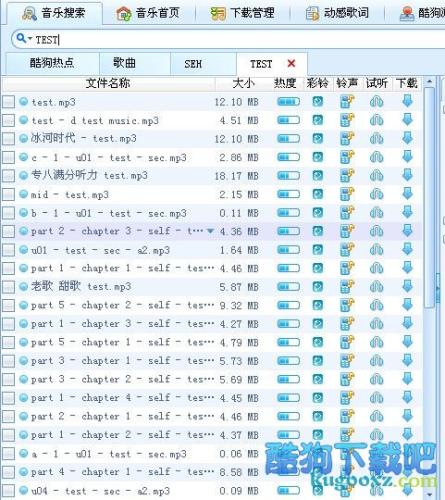
Task: Set color ring for 专八满分听力 test.mp3
Action: click(x=317, y=175)
